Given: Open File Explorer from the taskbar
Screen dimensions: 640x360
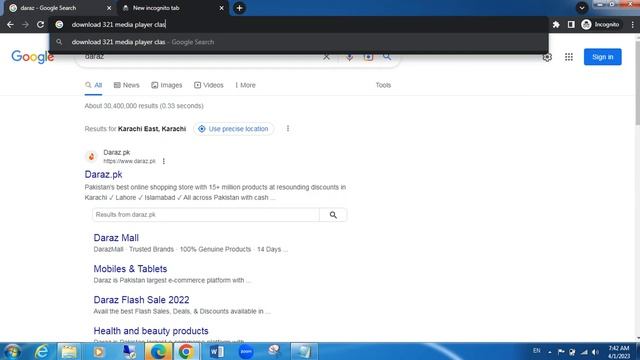Looking at the screenshot, I should point(69,351).
